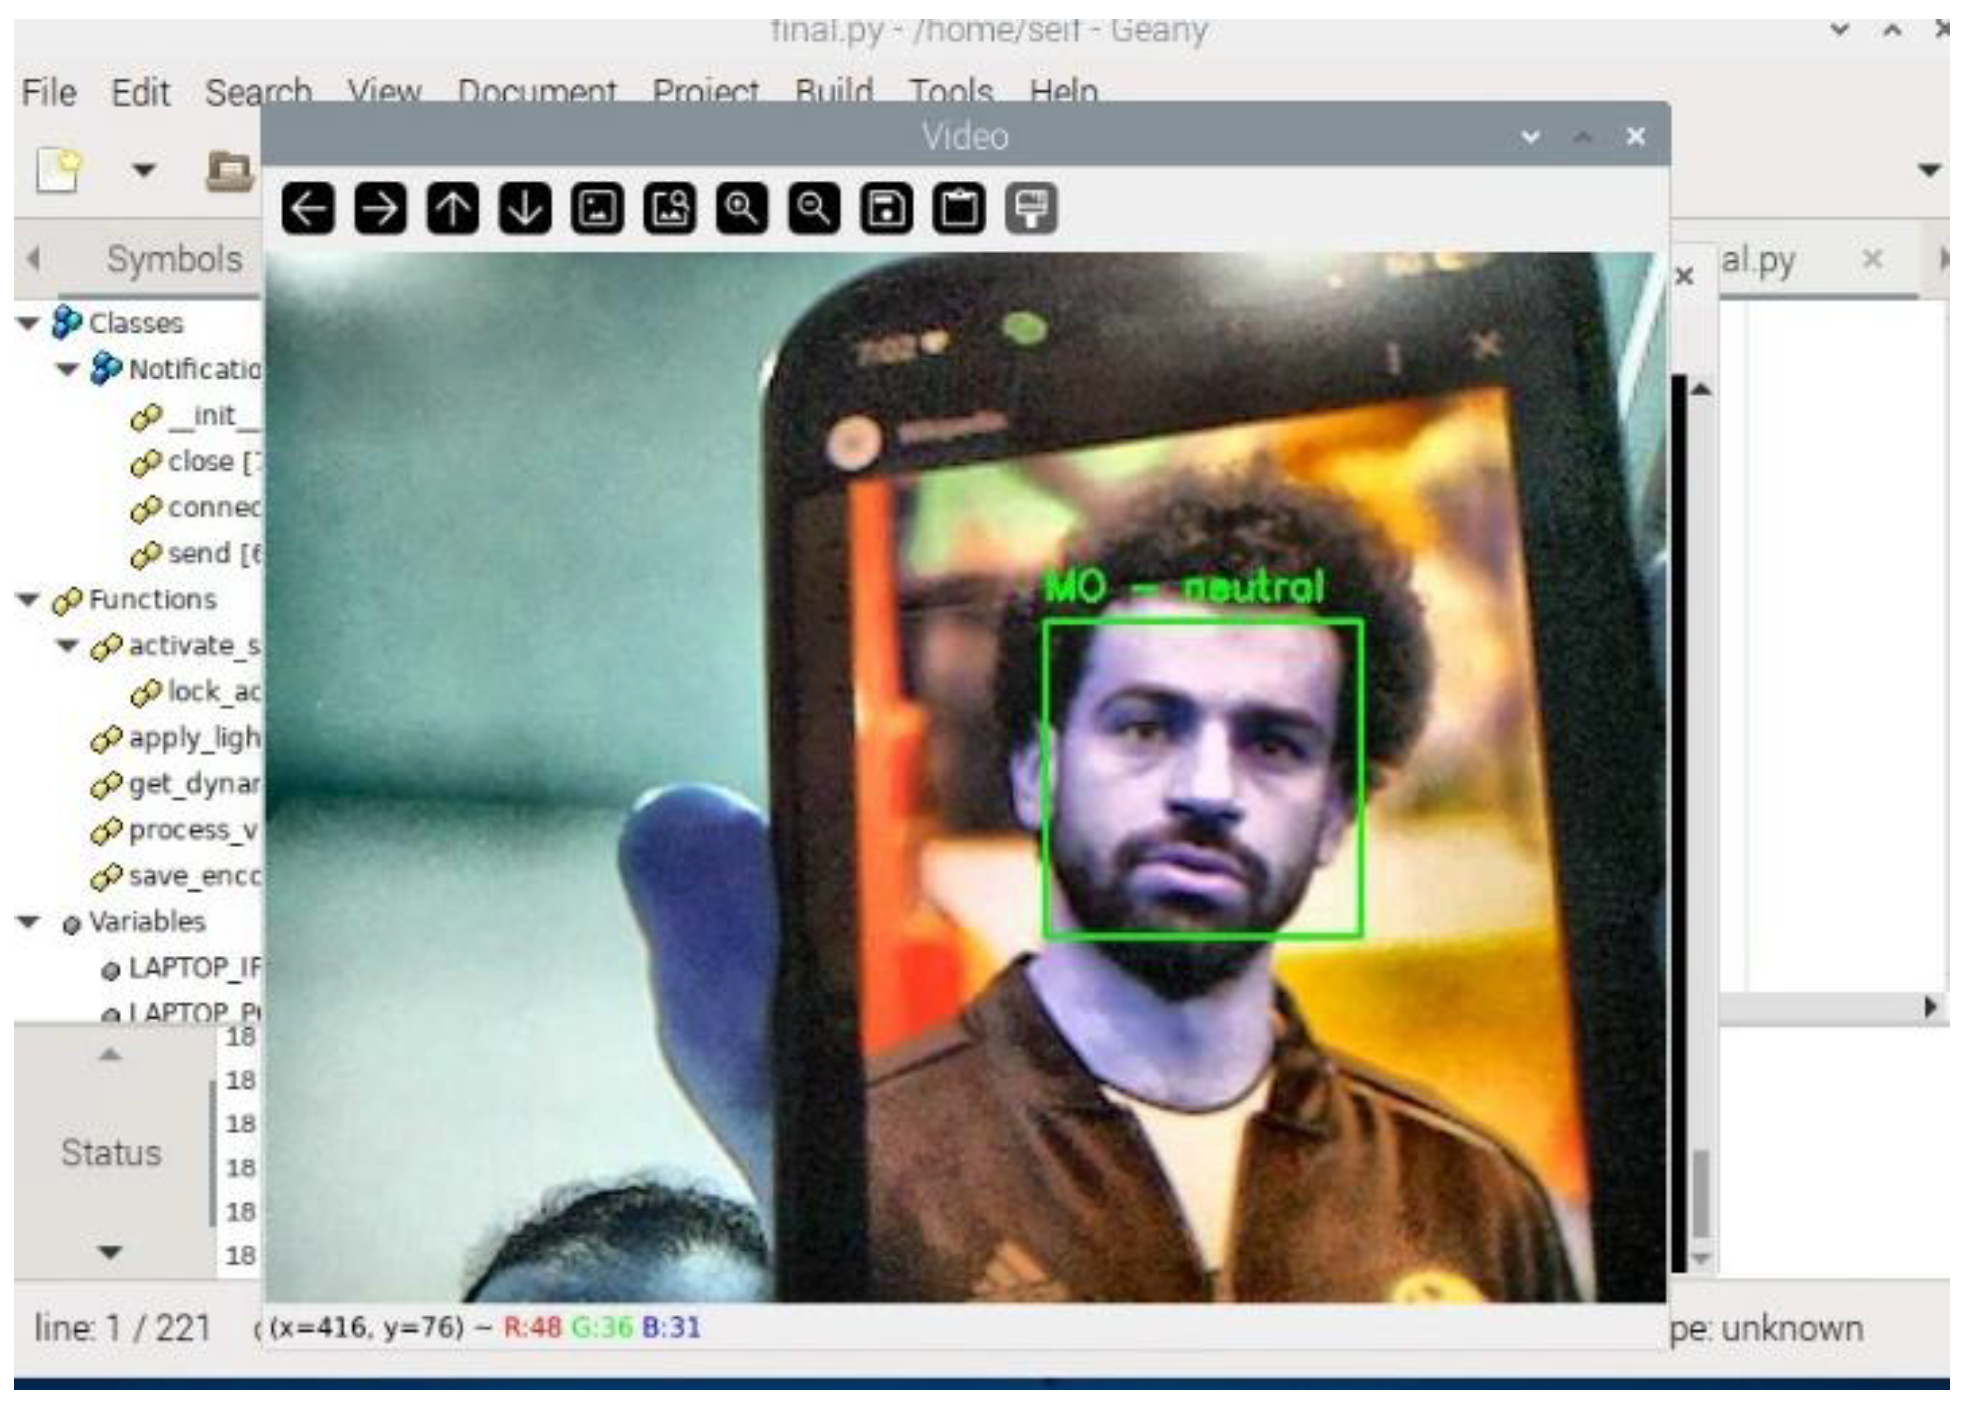Collapse the Variables tree node
The image size is (1977, 1416).
pos(29,921)
